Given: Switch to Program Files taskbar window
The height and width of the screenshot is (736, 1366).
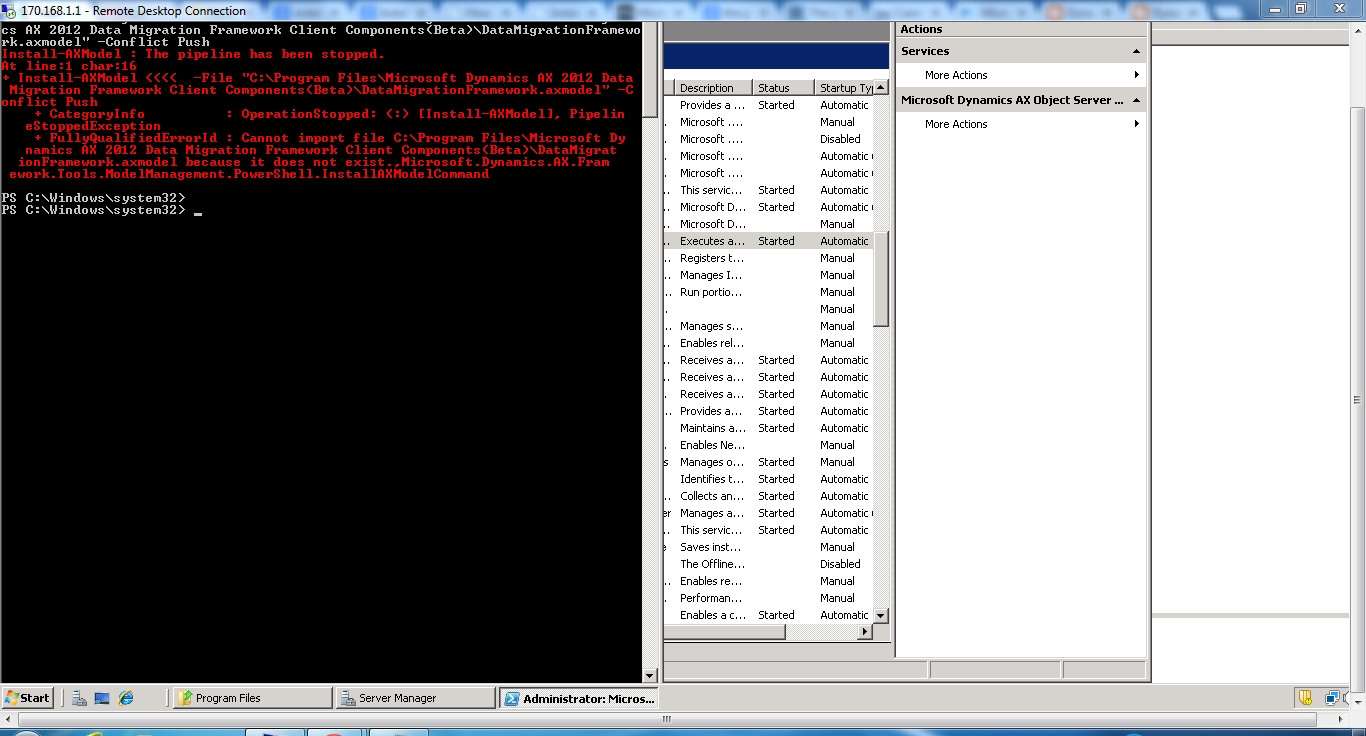Looking at the screenshot, I should (251, 698).
